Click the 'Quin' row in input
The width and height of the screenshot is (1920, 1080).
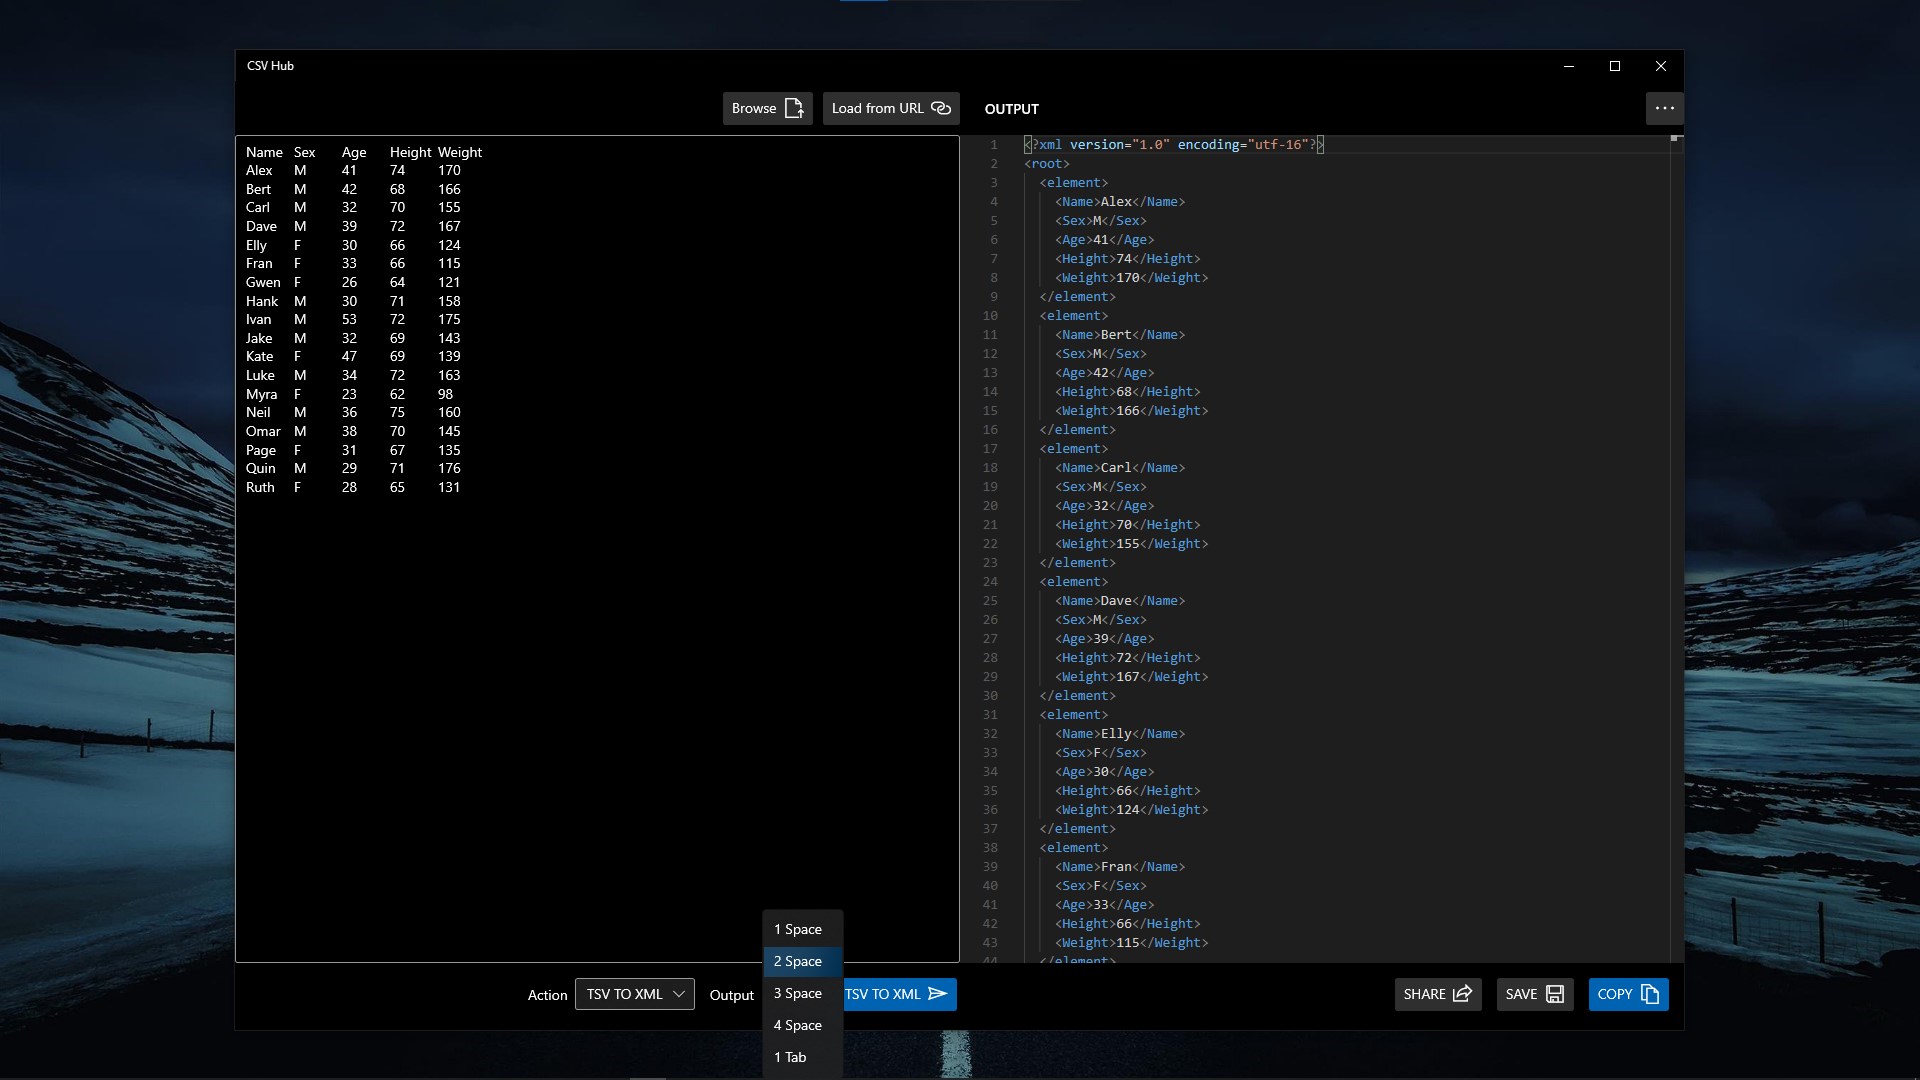point(353,468)
